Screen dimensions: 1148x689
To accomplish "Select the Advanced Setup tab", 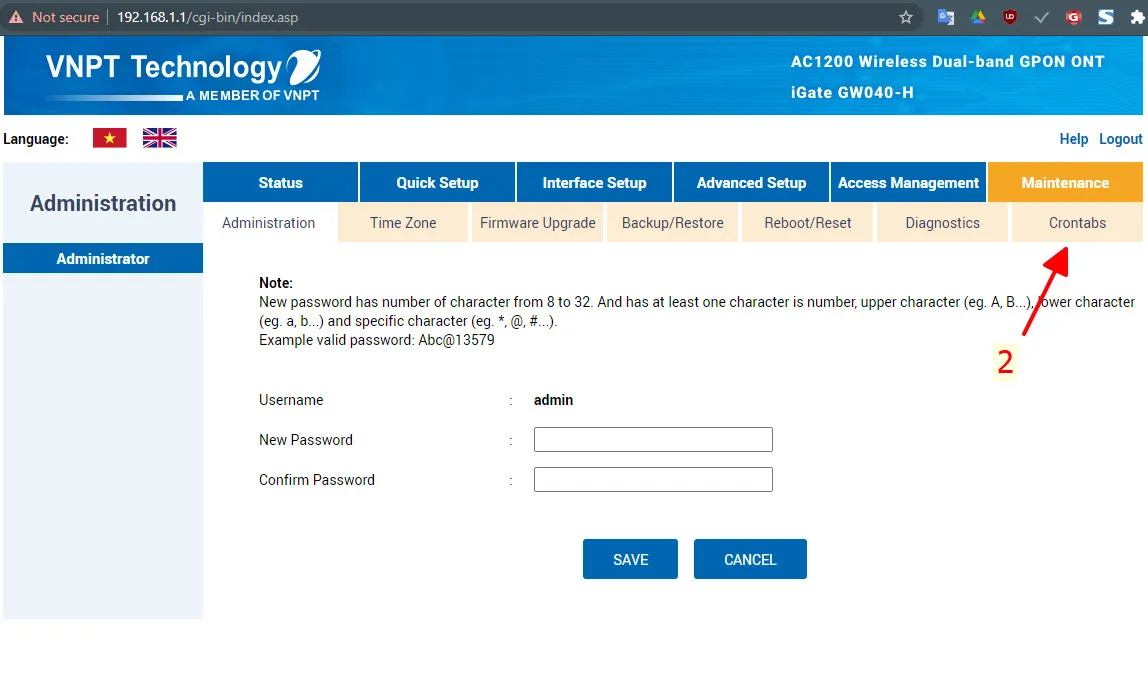I will coord(751,183).
